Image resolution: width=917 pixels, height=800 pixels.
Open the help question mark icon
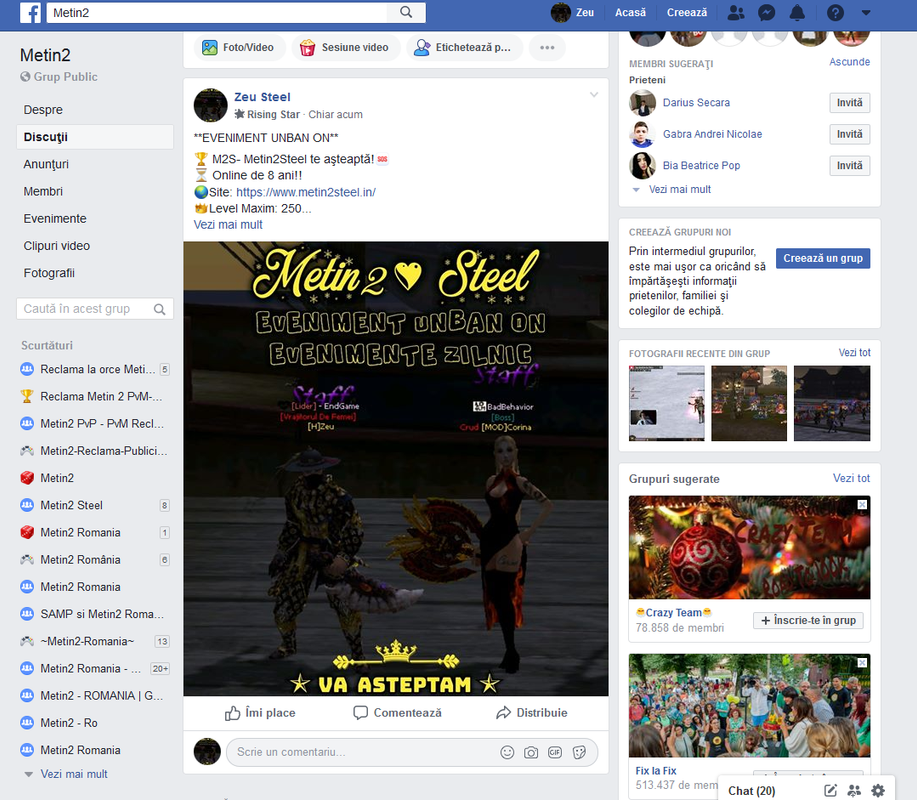(x=835, y=12)
